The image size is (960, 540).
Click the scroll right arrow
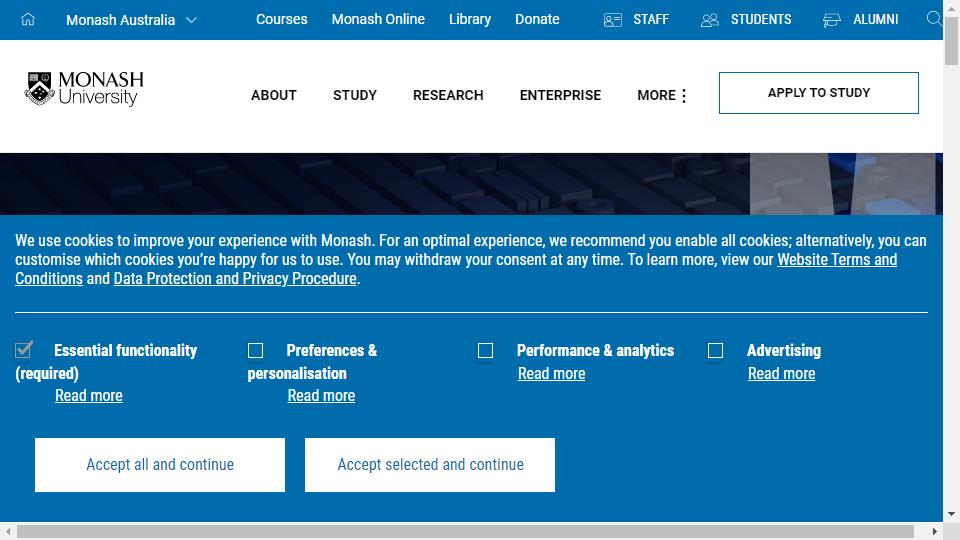pos(935,531)
